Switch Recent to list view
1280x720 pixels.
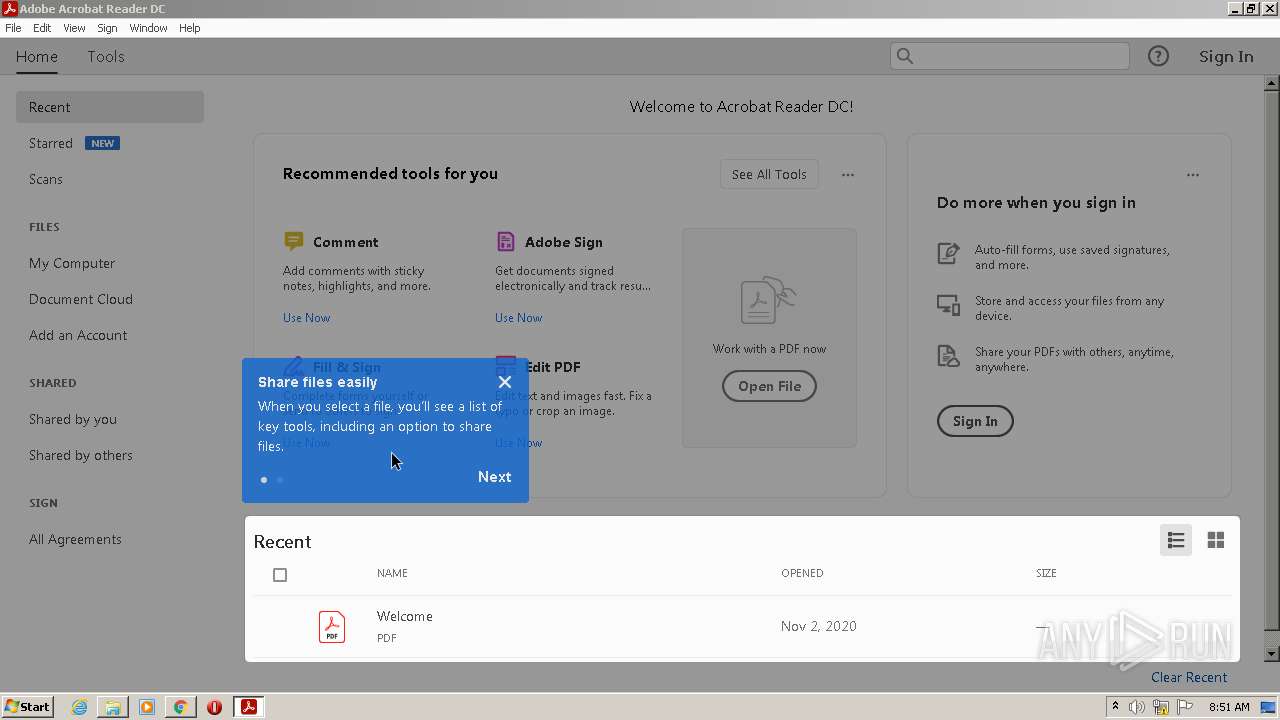coord(1176,540)
